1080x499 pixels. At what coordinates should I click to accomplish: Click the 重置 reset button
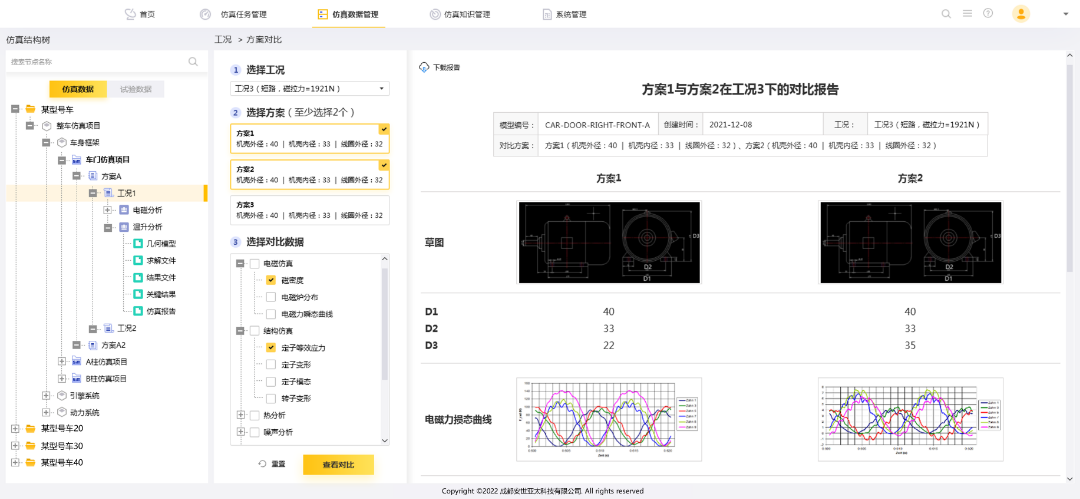click(272, 464)
